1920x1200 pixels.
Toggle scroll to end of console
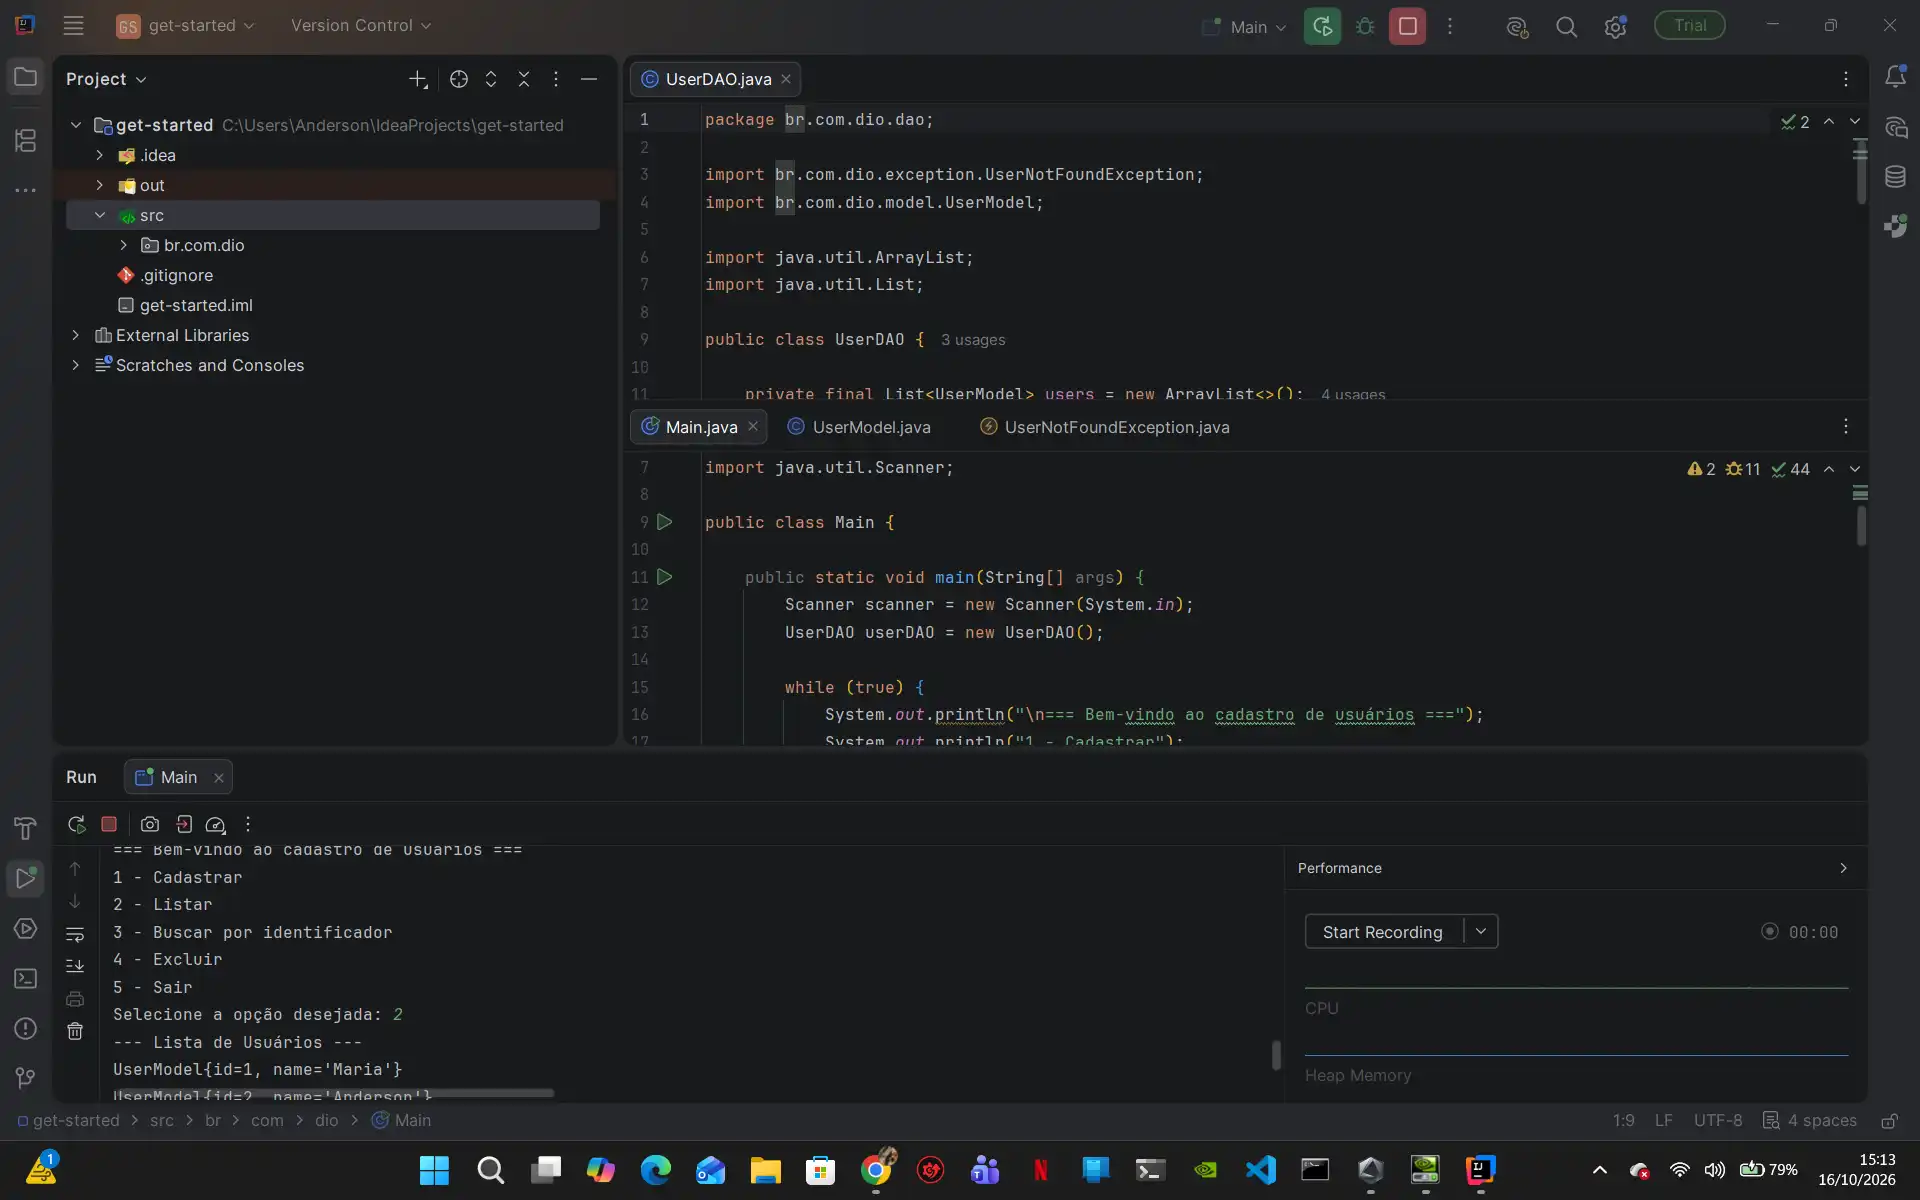click(75, 966)
